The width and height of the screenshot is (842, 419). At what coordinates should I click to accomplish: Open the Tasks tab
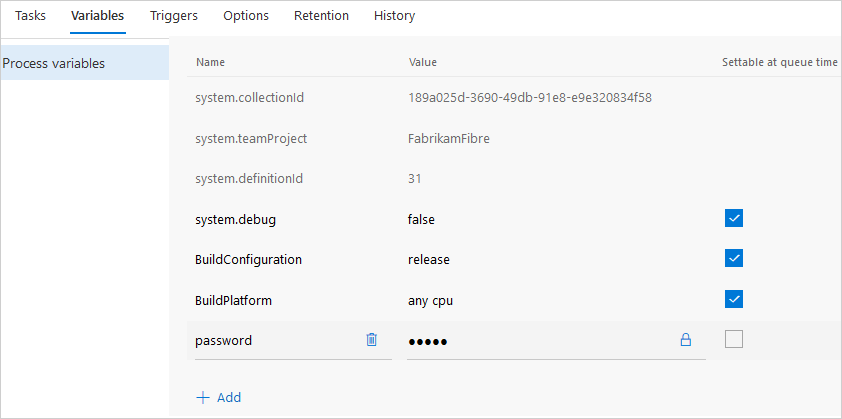click(x=30, y=16)
